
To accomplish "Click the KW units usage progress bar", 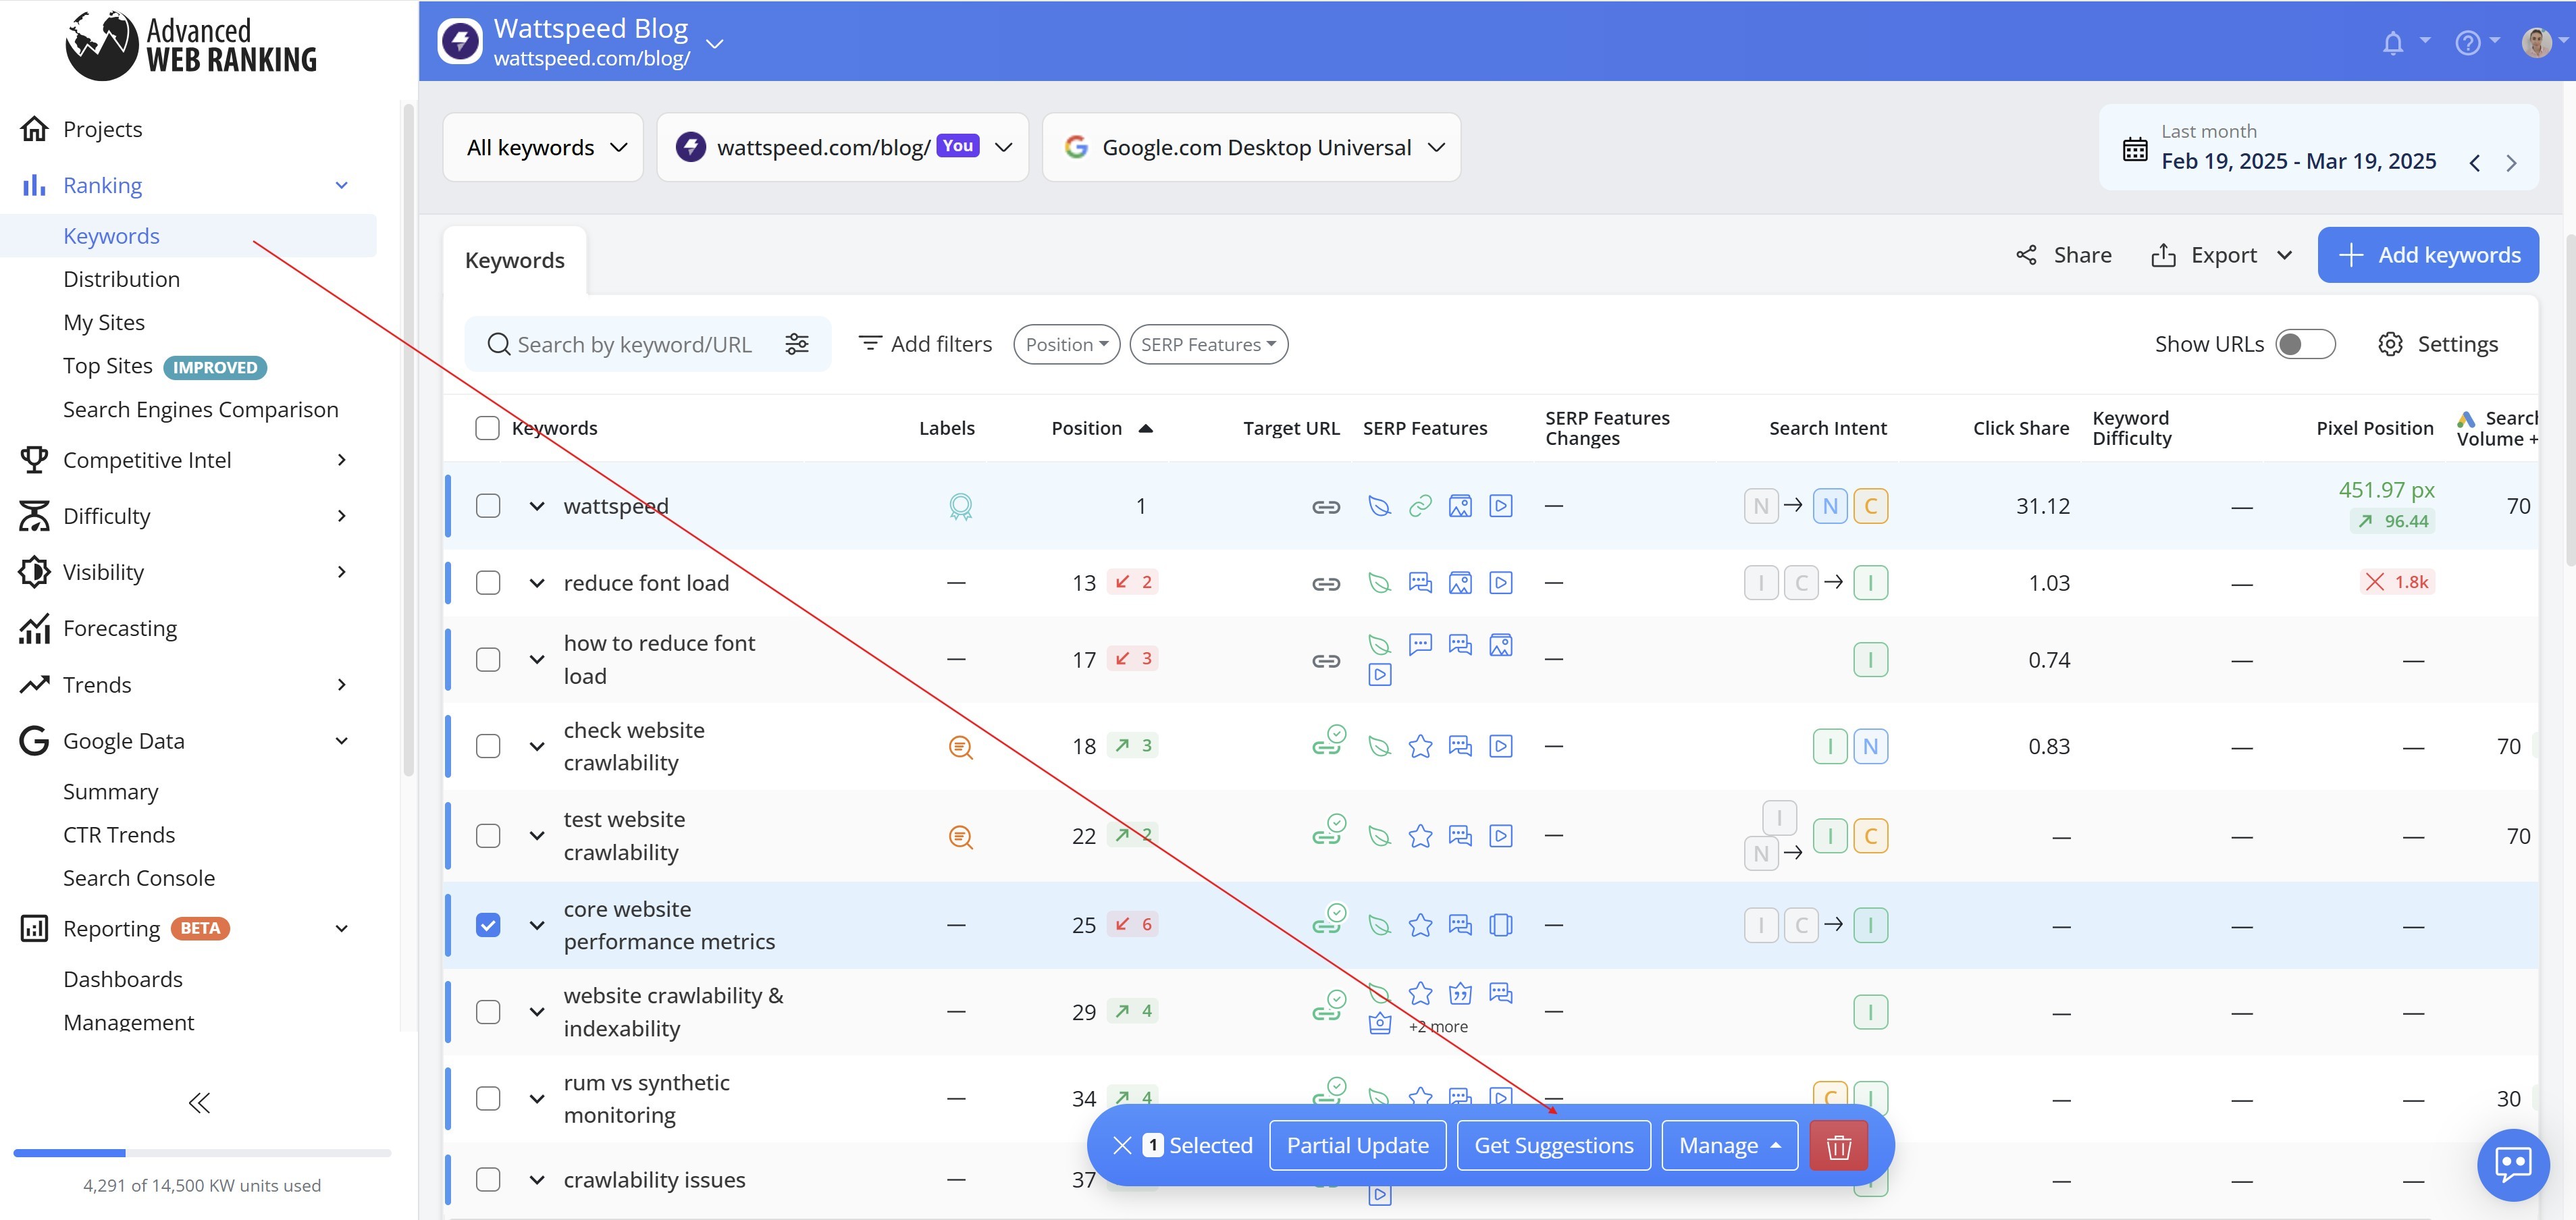I will click(201, 1153).
